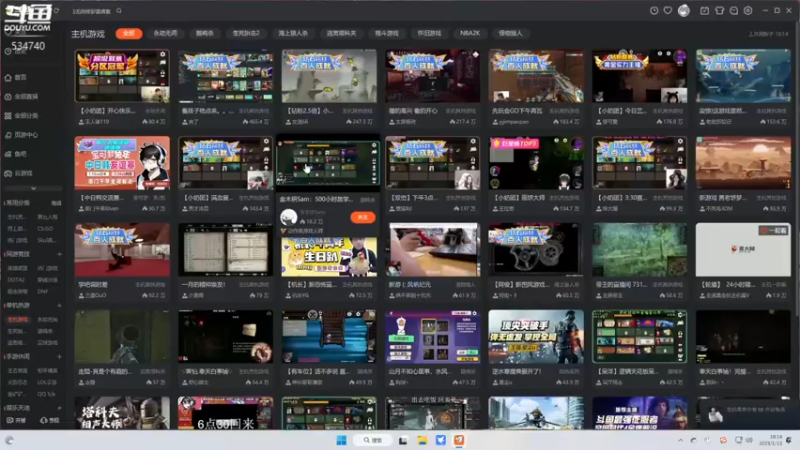The height and width of the screenshot is (450, 800).
Task: Open DOTA2 in sidebar categories
Action: [15, 280]
